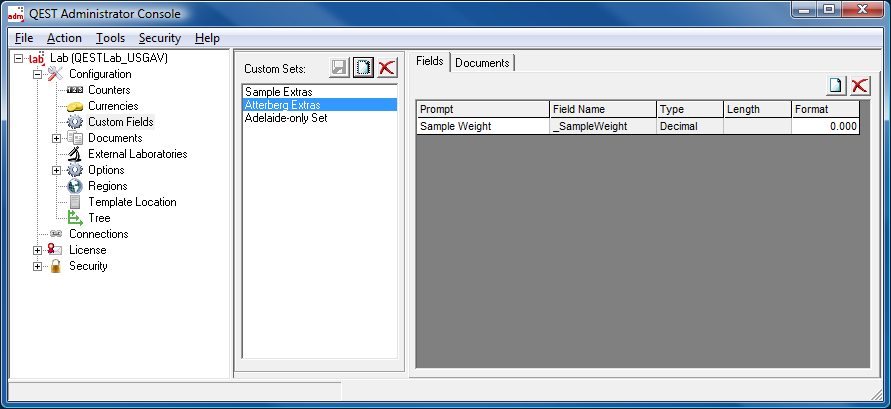This screenshot has width=891, height=409.
Task: Click the delete field red X icon
Action: [x=859, y=86]
